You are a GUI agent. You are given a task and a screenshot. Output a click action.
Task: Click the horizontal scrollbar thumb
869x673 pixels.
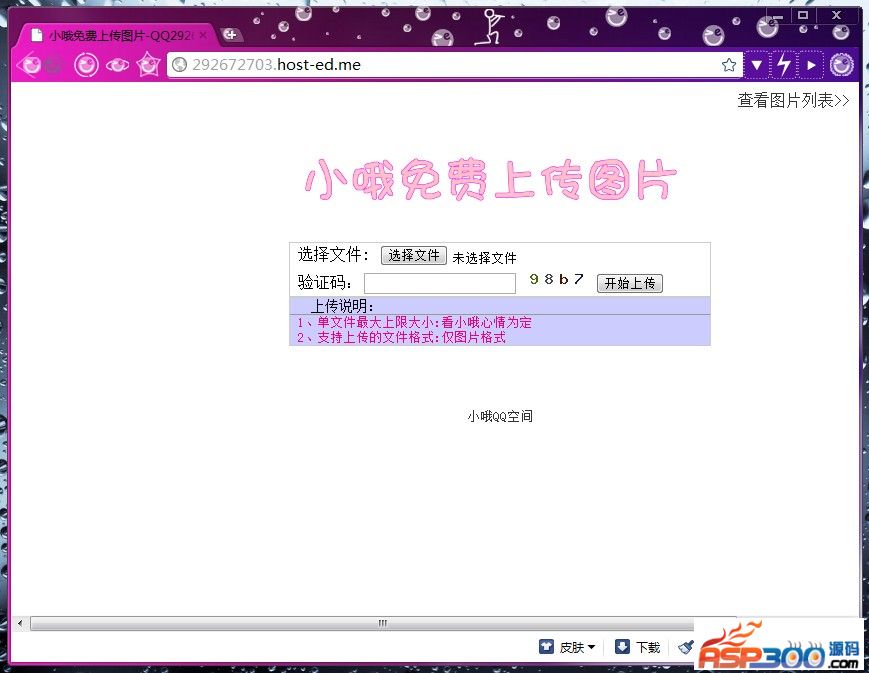click(x=380, y=623)
